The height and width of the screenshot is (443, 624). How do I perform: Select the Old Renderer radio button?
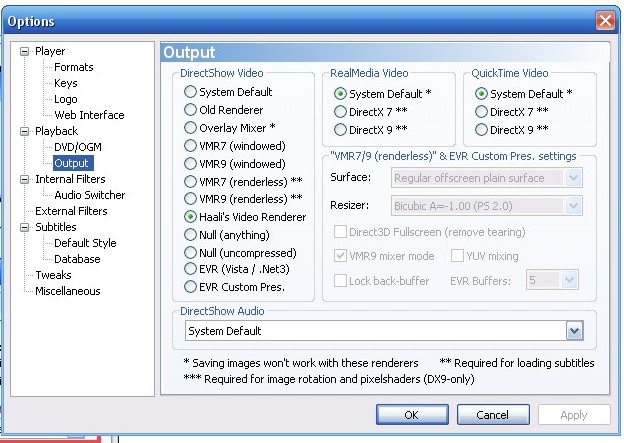[x=190, y=110]
